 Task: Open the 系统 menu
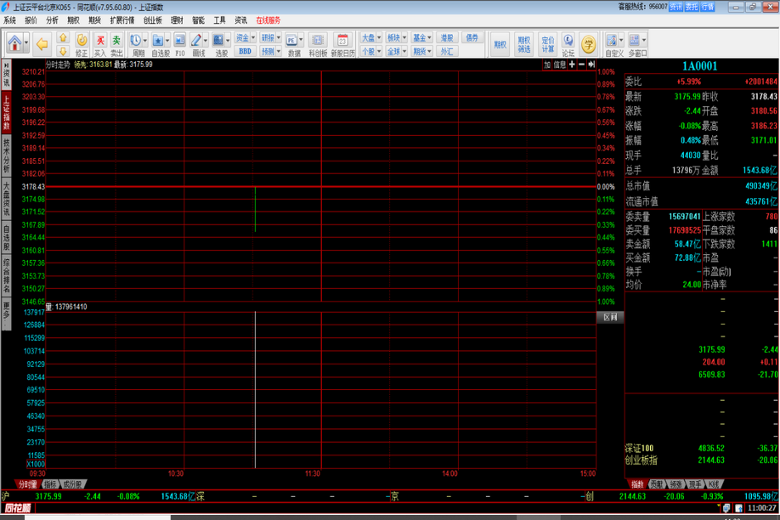tap(9, 20)
